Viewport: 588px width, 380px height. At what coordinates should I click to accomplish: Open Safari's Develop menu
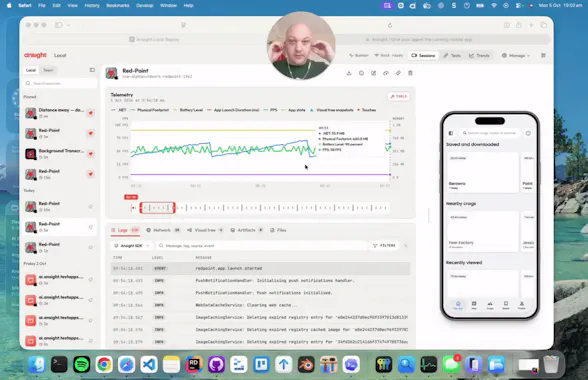point(144,6)
